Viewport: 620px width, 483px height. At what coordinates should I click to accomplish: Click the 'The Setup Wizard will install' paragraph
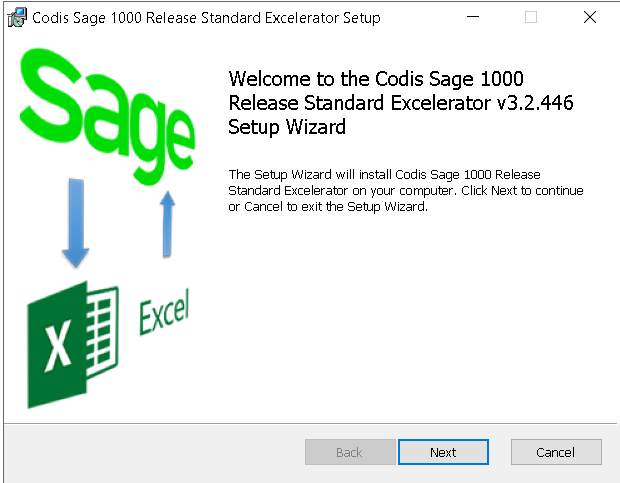click(406, 191)
